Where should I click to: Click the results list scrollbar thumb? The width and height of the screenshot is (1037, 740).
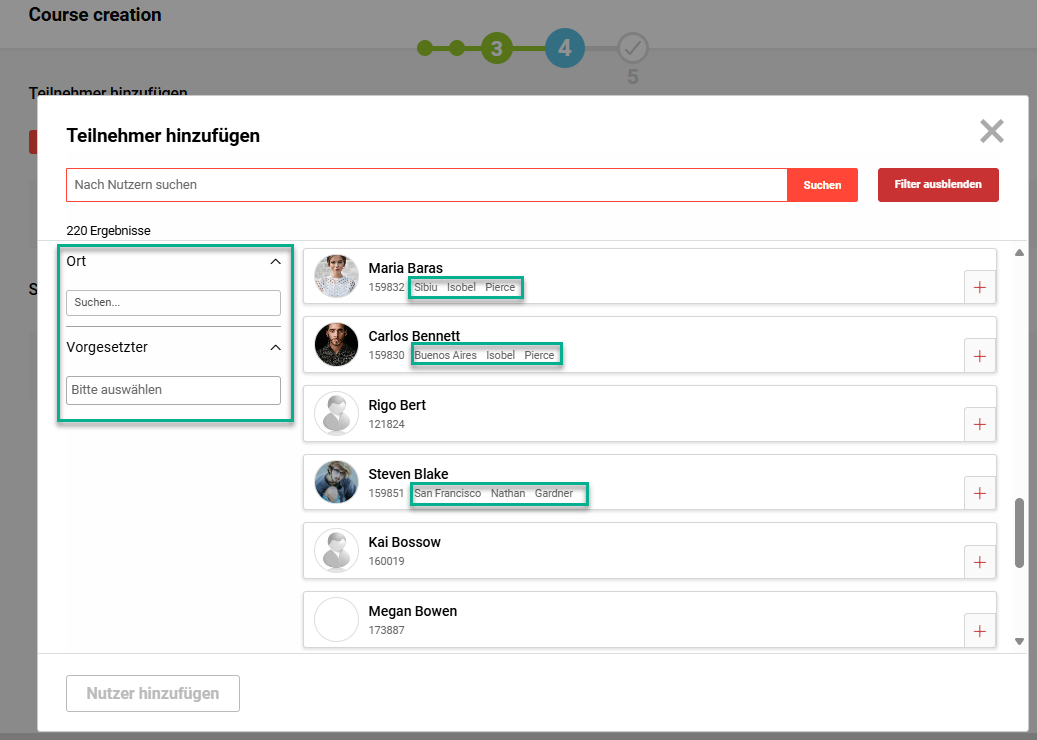click(1019, 533)
